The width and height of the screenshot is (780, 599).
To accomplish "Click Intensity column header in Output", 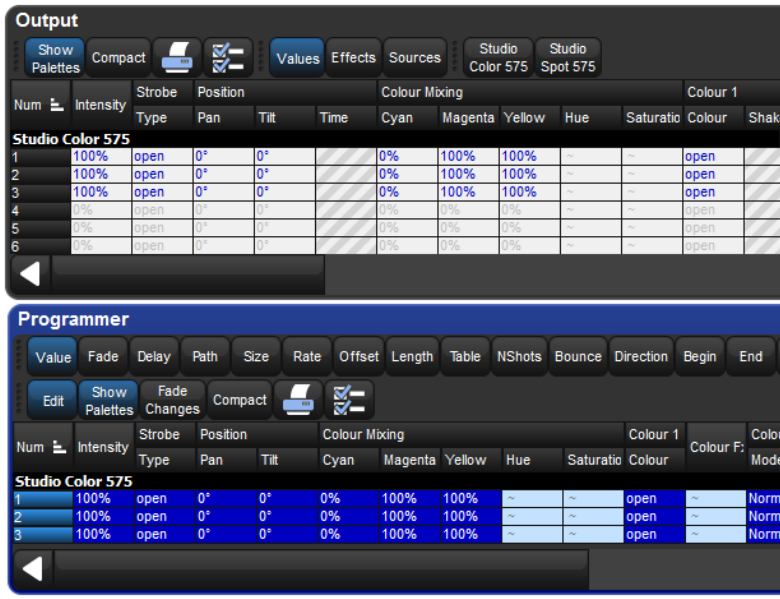I will pyautogui.click(x=101, y=105).
